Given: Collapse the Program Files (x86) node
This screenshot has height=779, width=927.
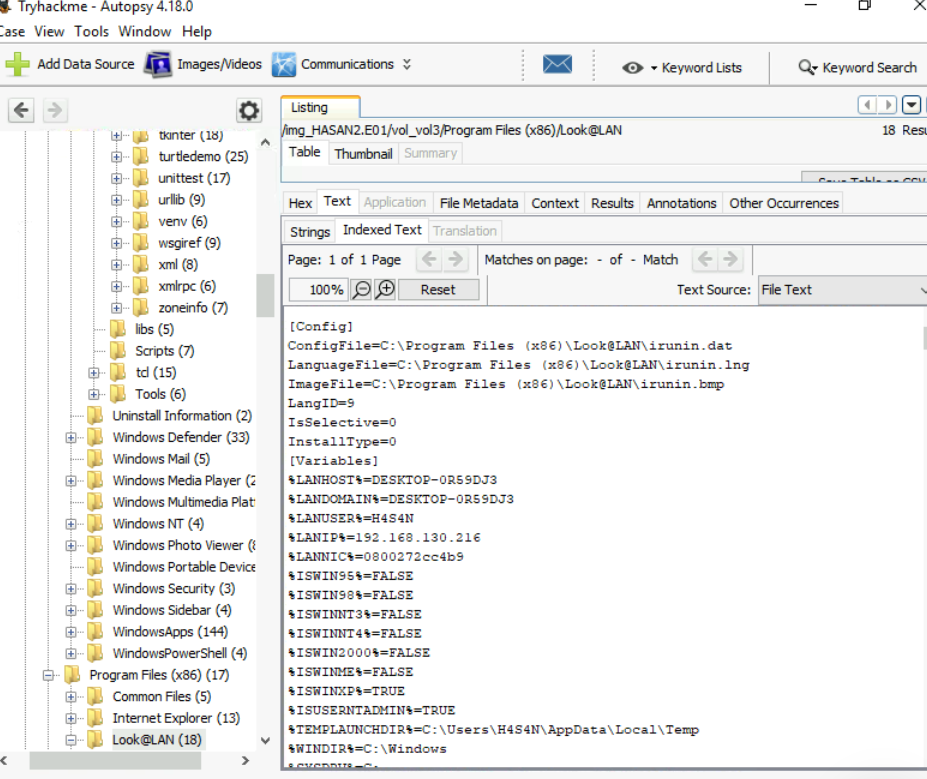Looking at the screenshot, I should (48, 675).
